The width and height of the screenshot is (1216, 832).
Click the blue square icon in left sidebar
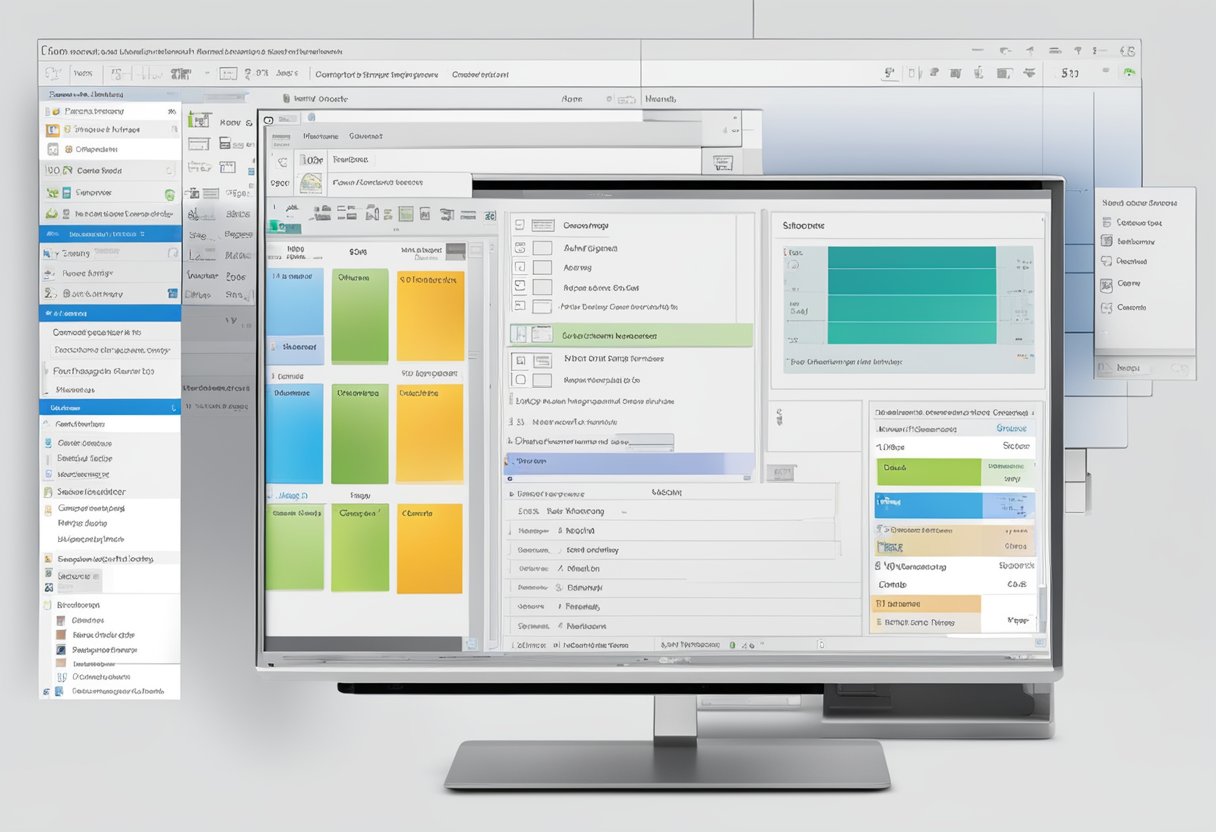(x=173, y=294)
